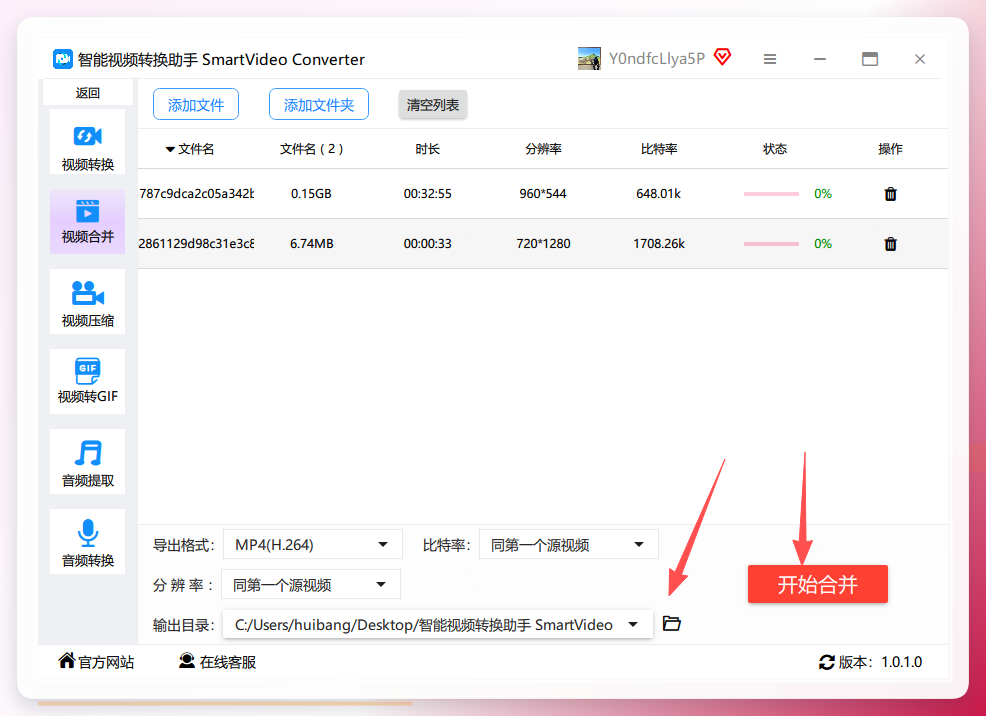This screenshot has height=716, width=986.
Task: Click the 返回 back tab
Action: click(87, 92)
